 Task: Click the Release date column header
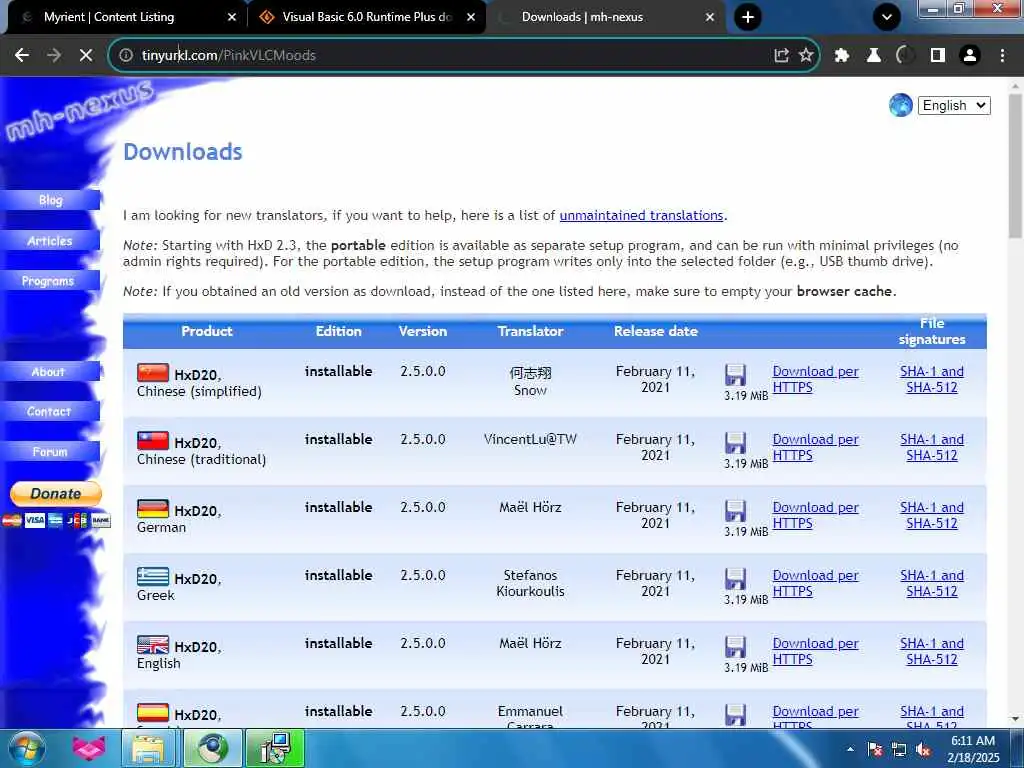[x=656, y=331]
